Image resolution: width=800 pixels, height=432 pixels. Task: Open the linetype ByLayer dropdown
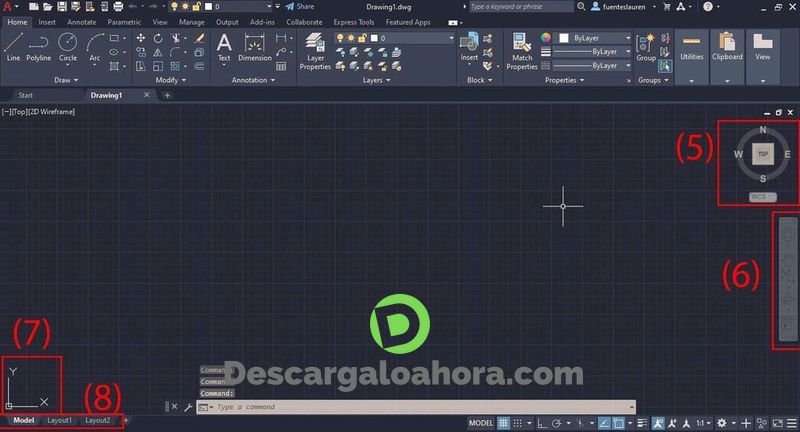pos(592,66)
